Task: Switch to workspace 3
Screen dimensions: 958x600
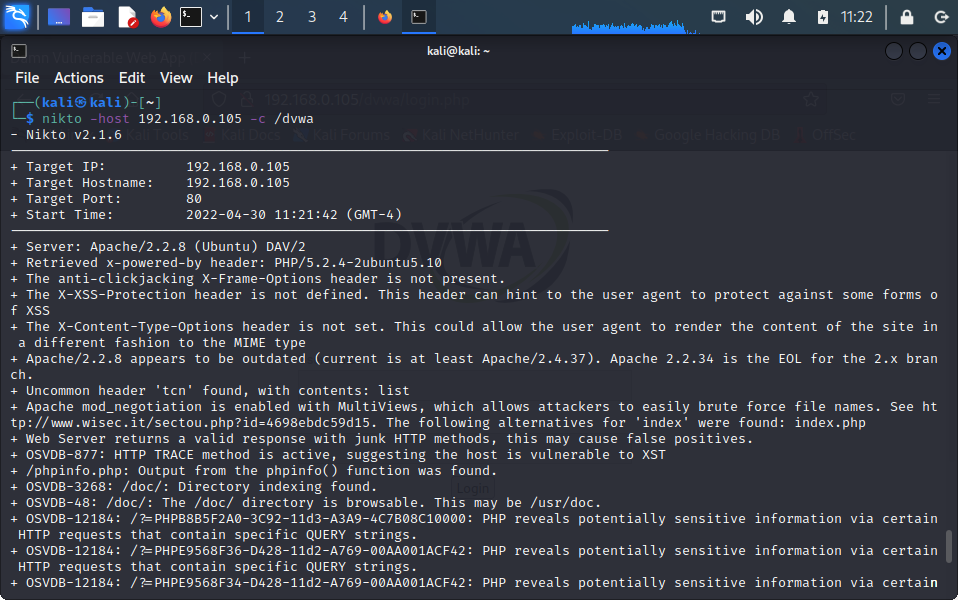Action: click(312, 17)
